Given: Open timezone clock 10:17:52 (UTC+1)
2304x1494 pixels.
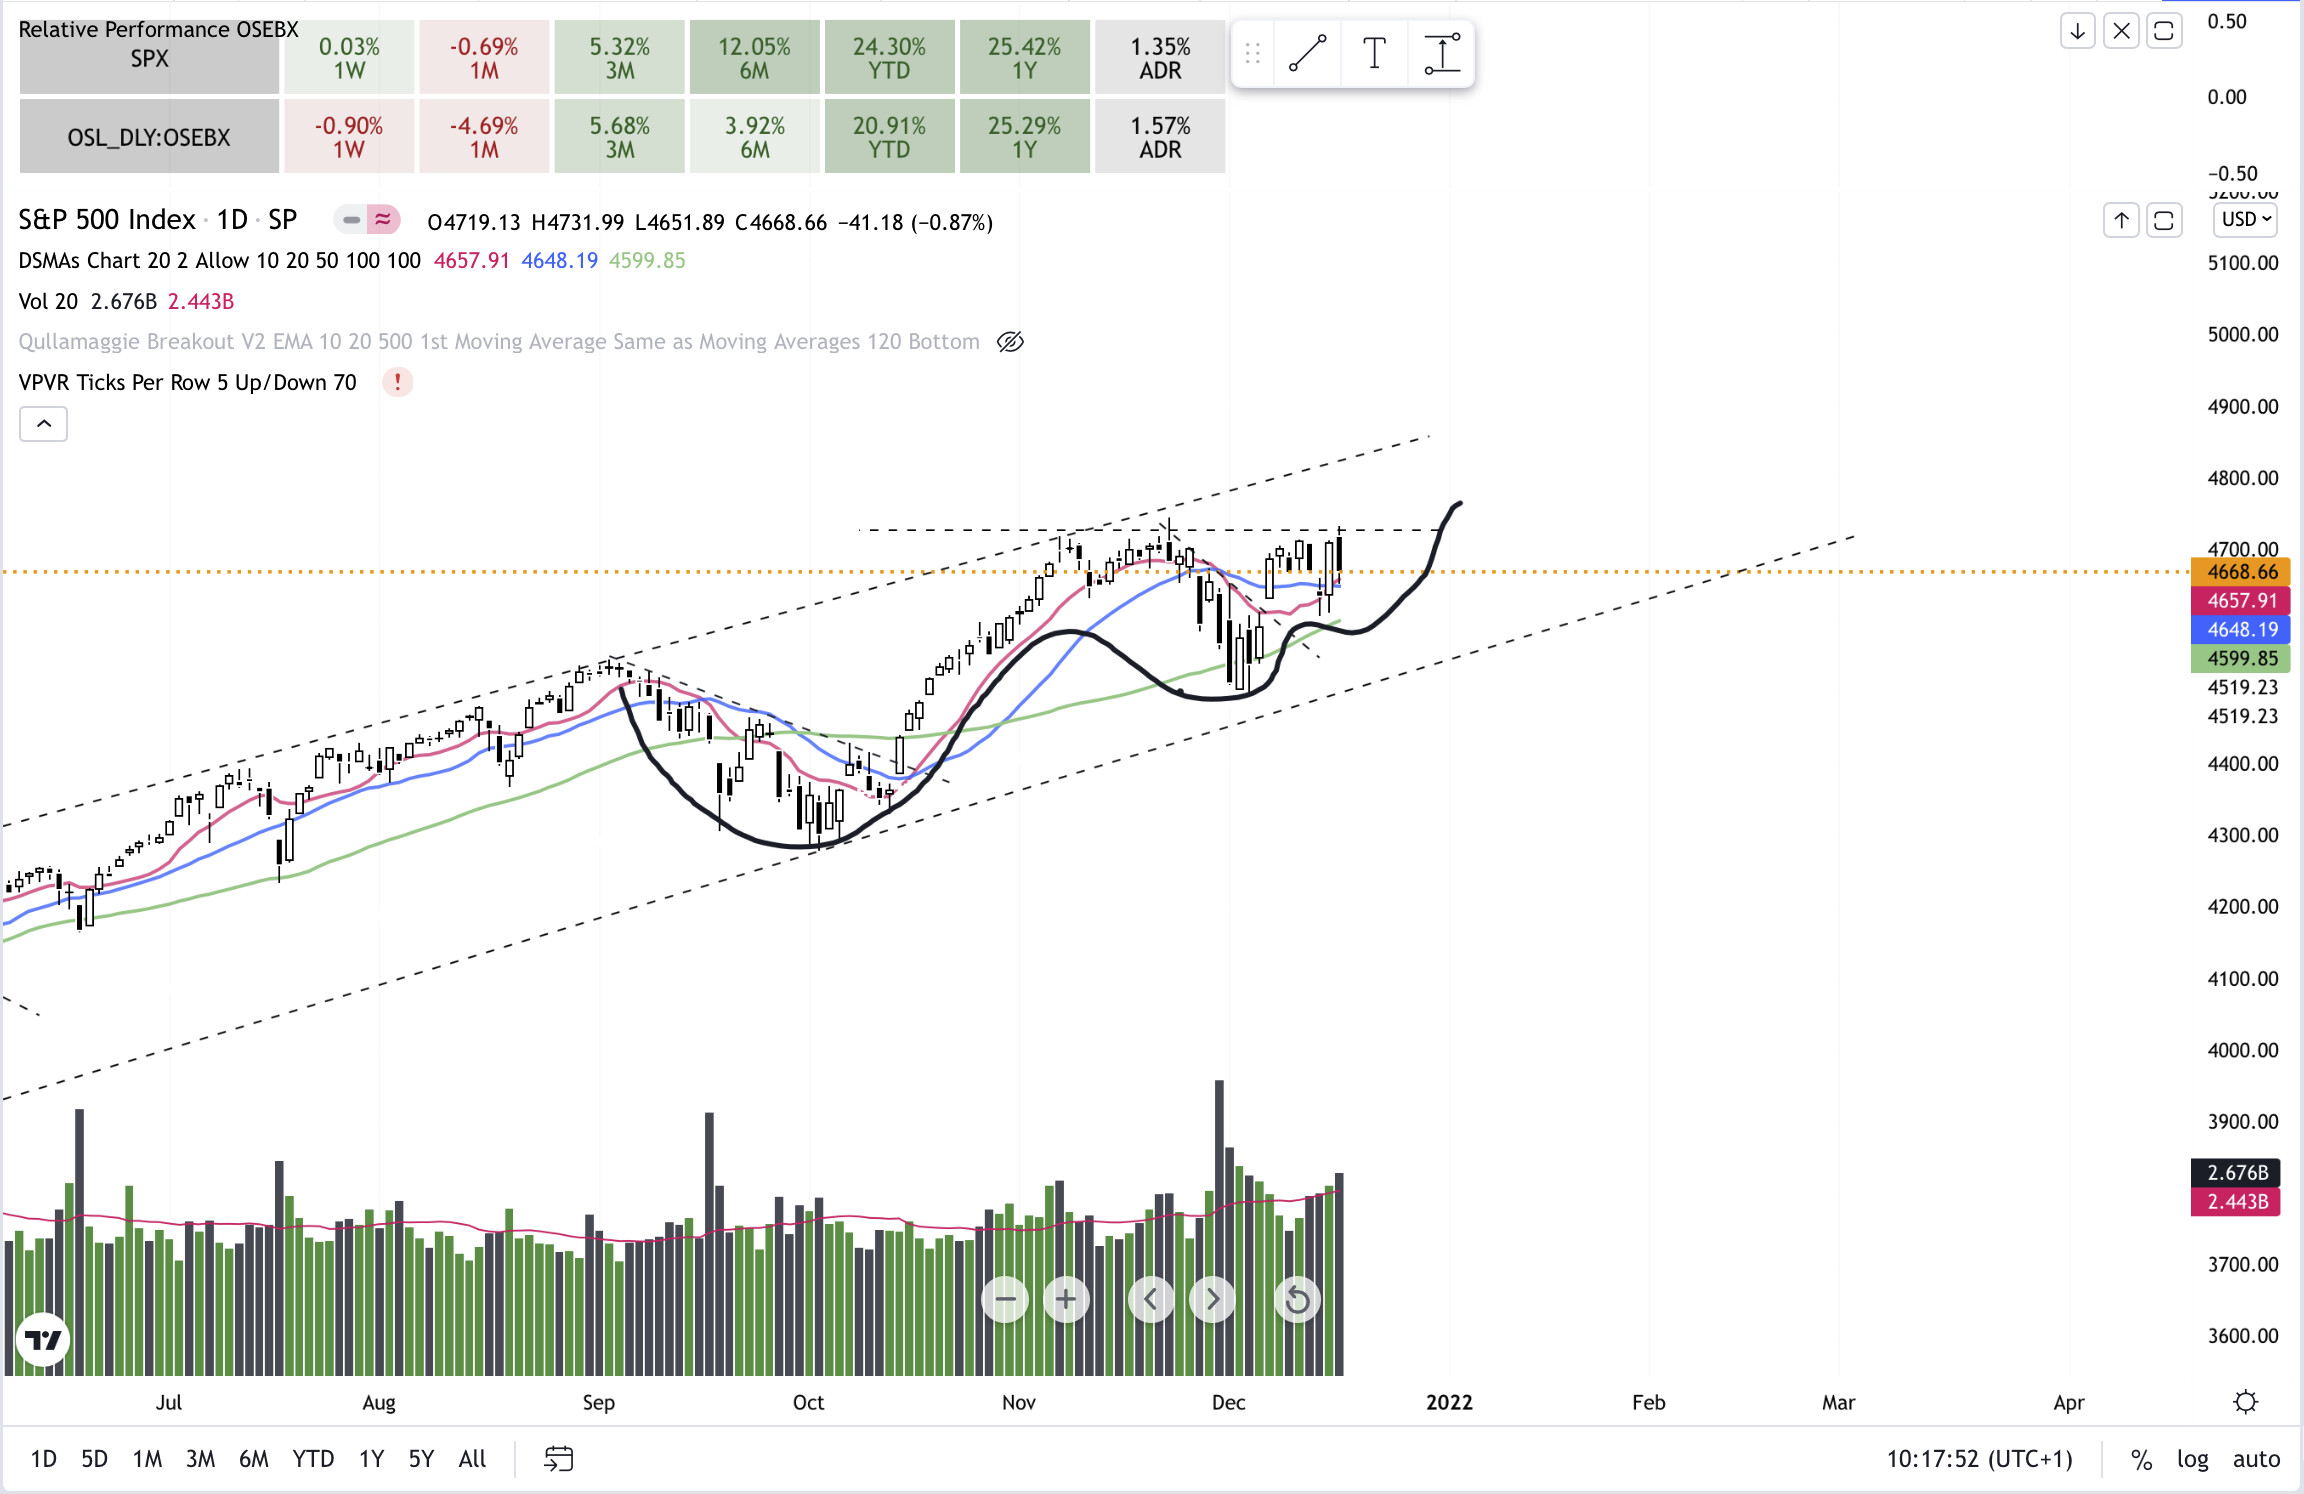Looking at the screenshot, I should pos(1979,1459).
